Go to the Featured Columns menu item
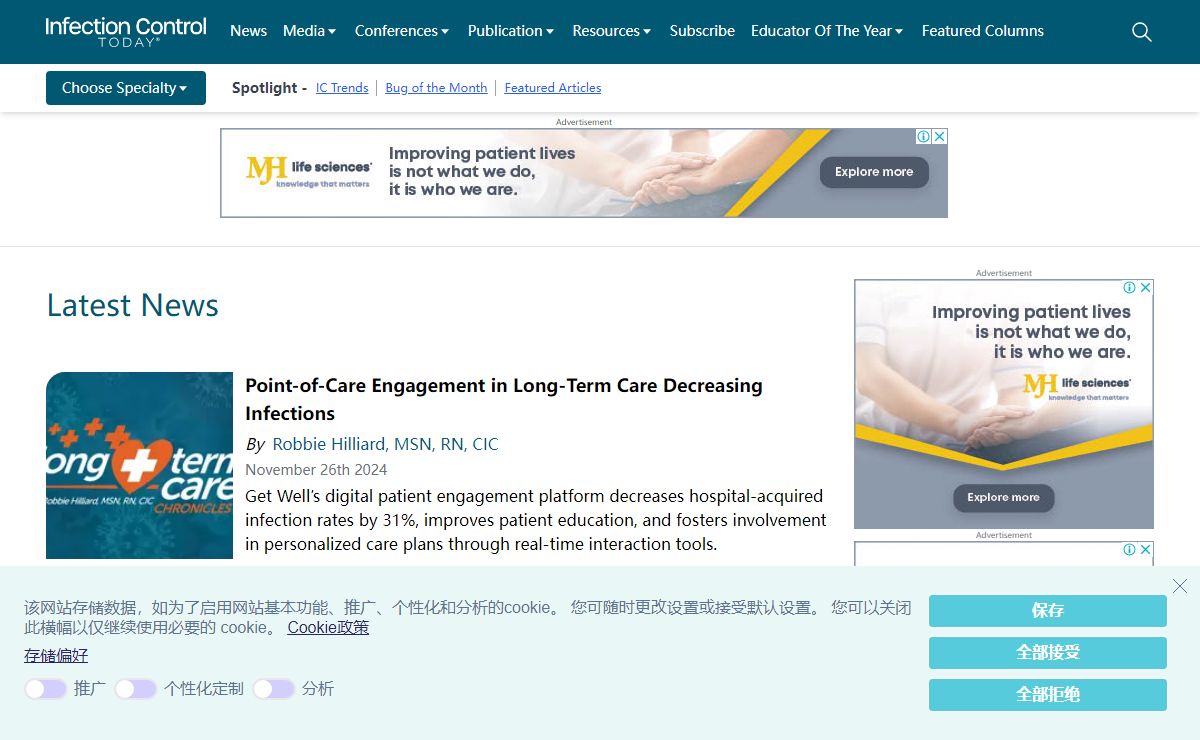Viewport: 1200px width, 740px height. [x=982, y=31]
